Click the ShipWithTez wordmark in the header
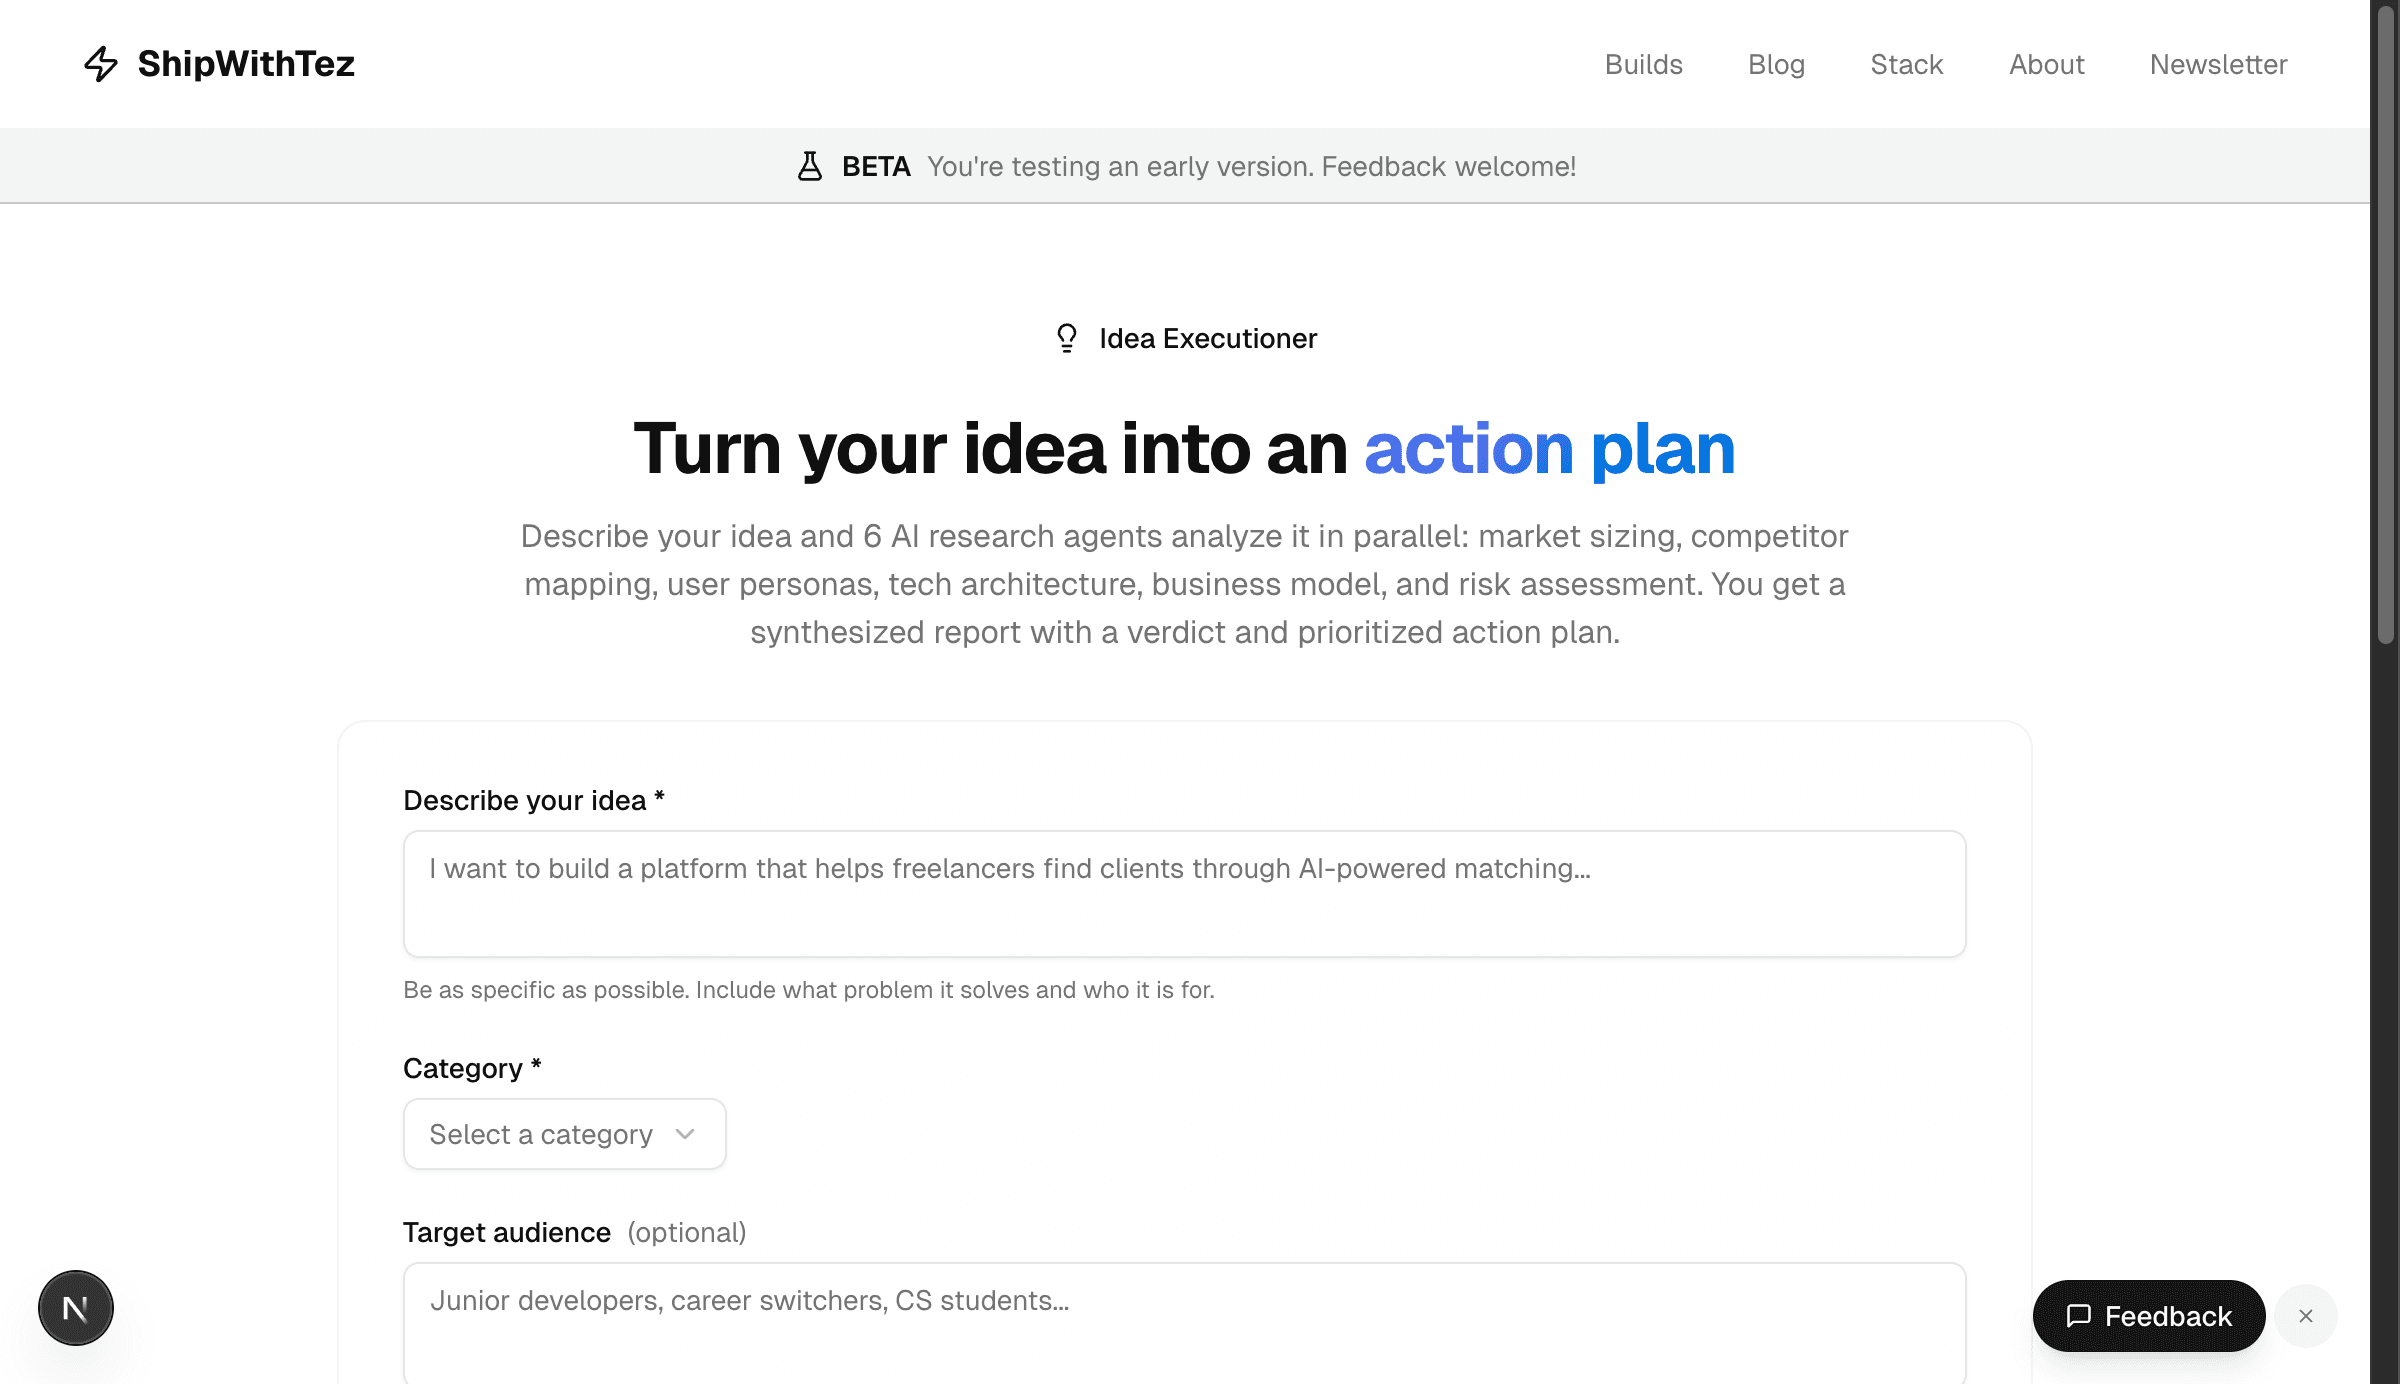This screenshot has width=2400, height=1384. point(246,63)
